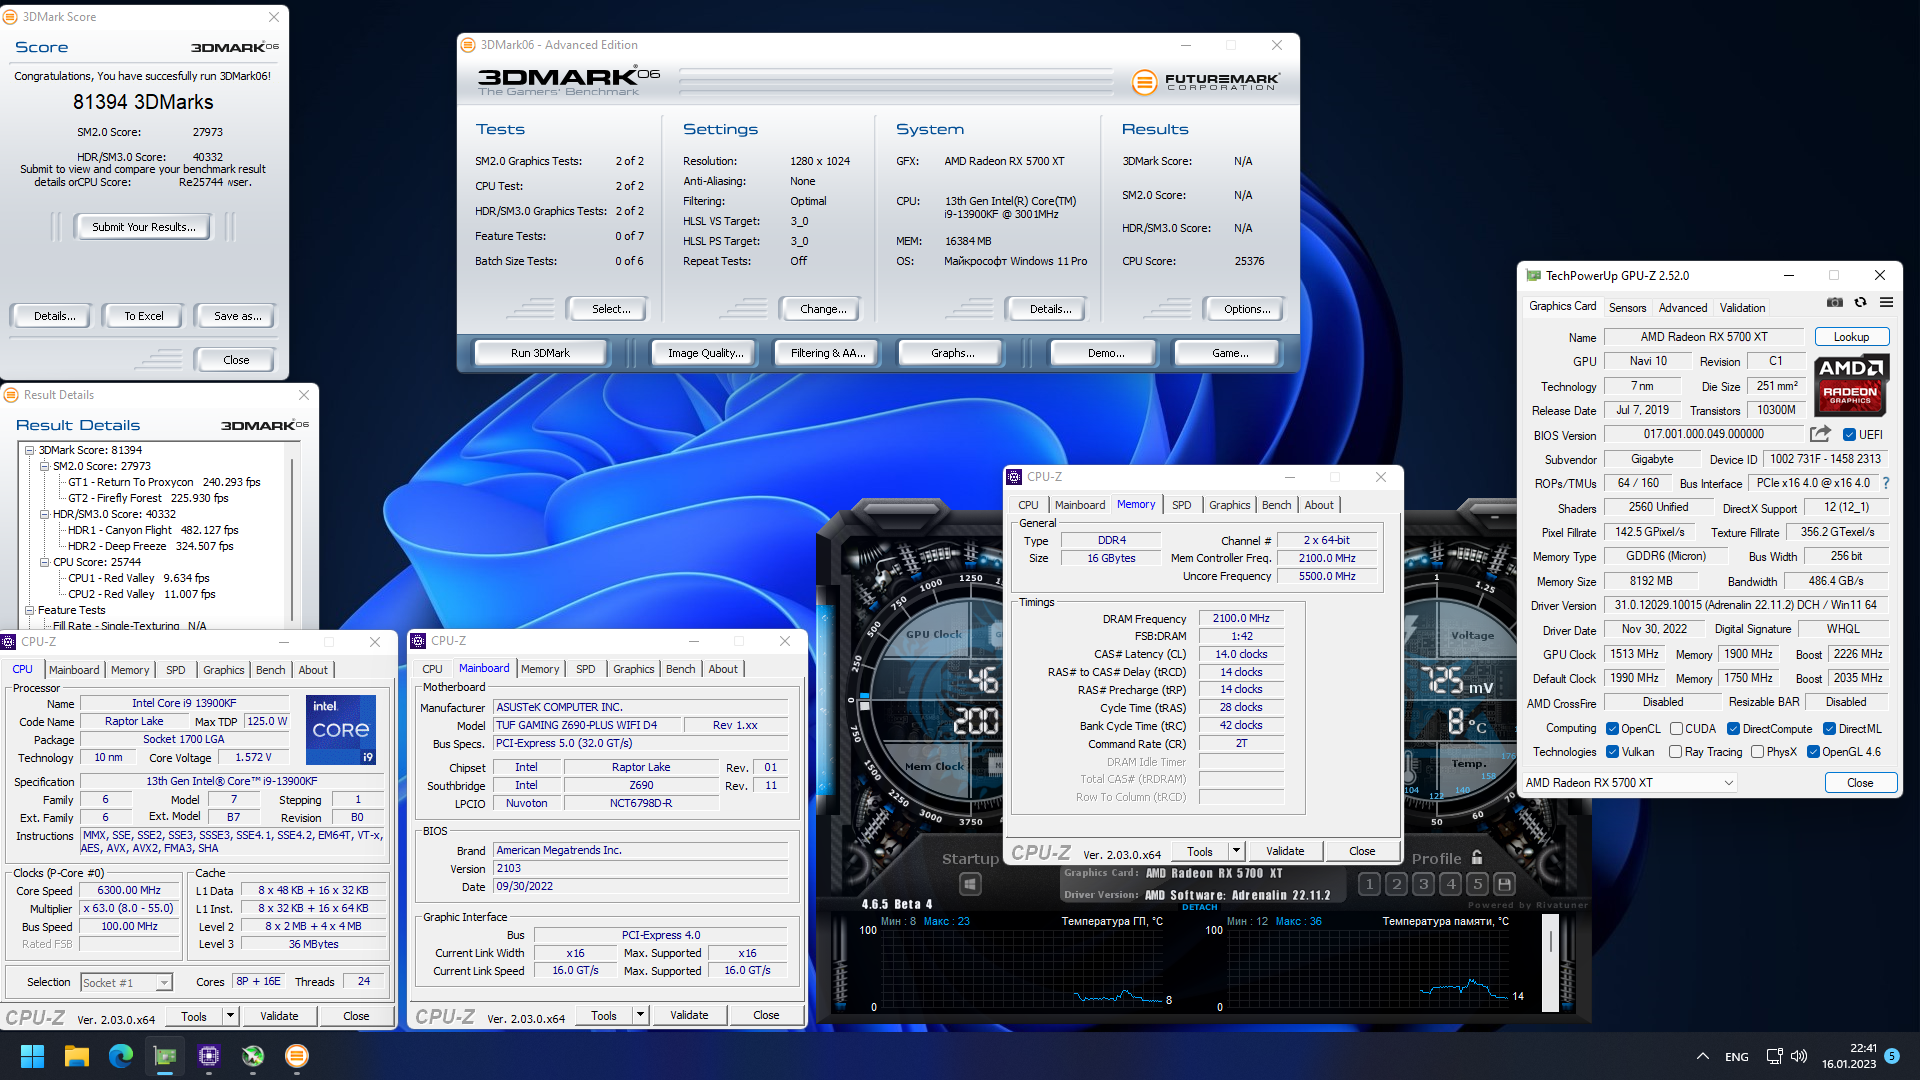Image resolution: width=1920 pixels, height=1080 pixels.
Task: Select Afterburner profile slot 3
Action: click(x=1424, y=884)
